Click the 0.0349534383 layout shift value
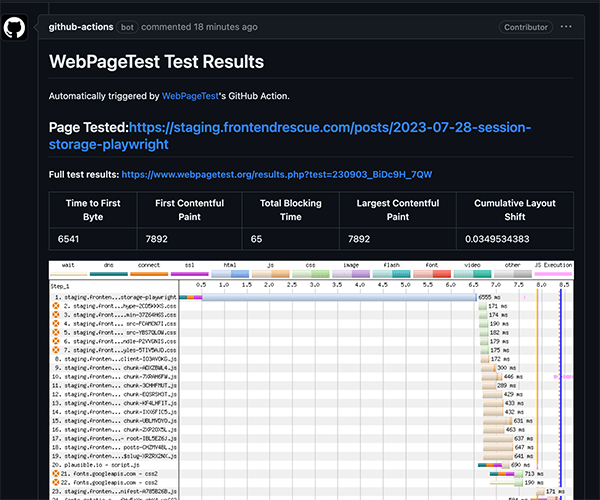Viewport: 600px width, 500px height. [497, 239]
